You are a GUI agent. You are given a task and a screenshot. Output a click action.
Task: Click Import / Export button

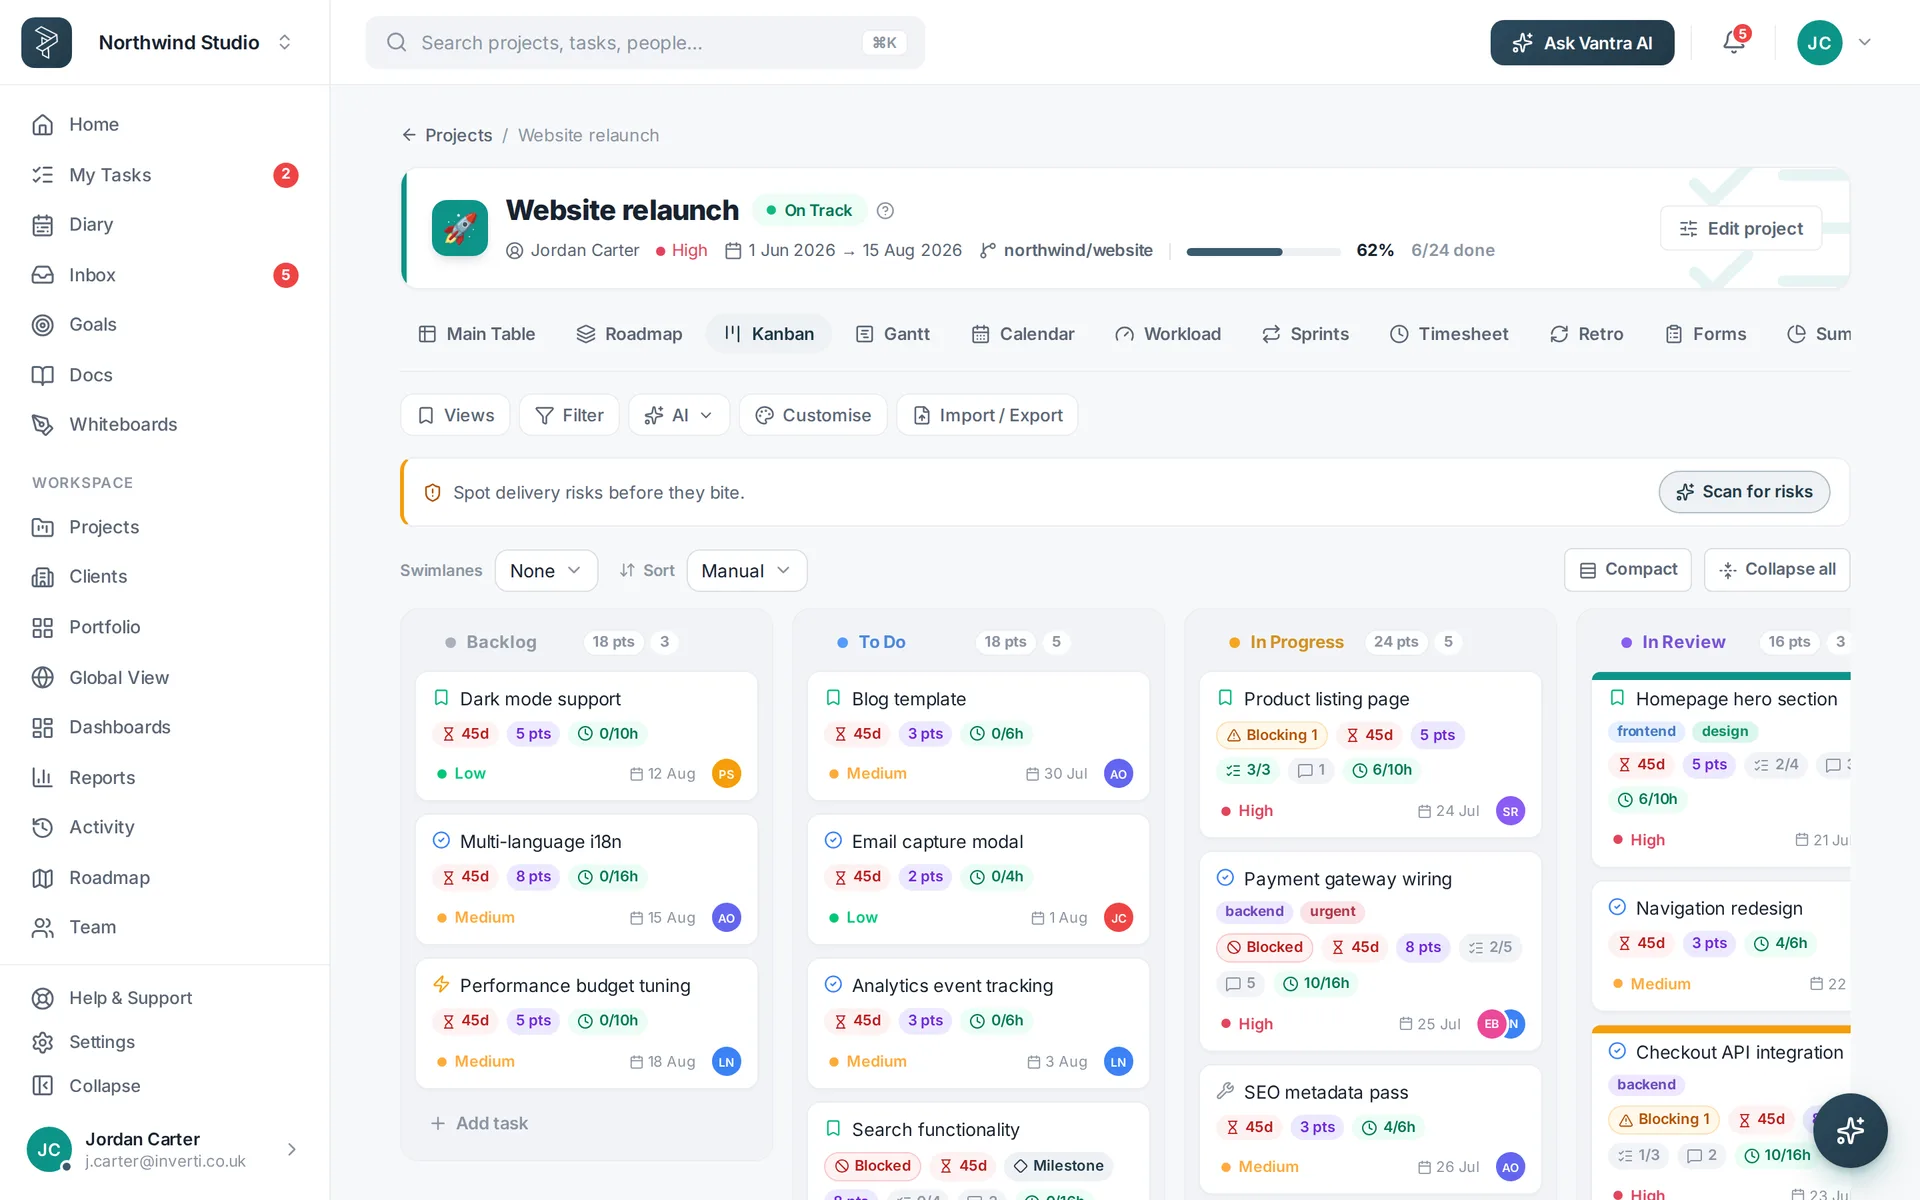point(987,415)
